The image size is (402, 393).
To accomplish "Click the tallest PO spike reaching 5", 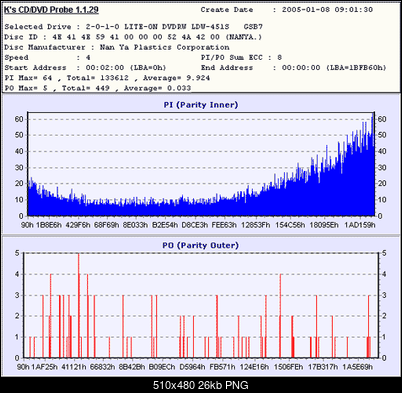I will (79, 305).
